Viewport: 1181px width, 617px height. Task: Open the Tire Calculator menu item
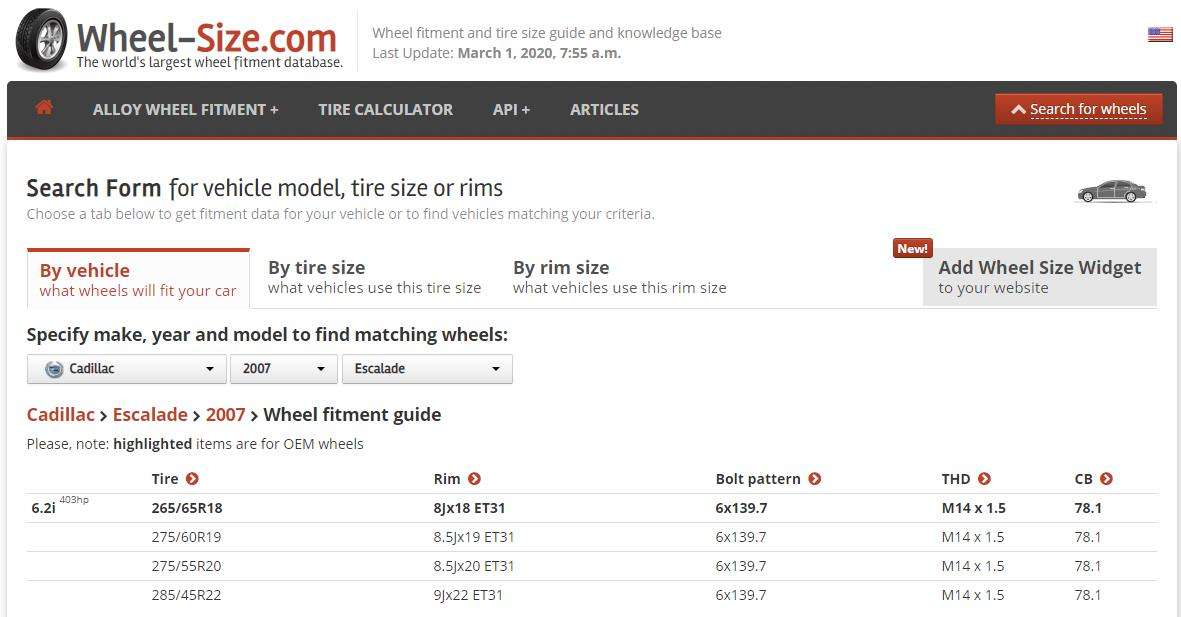[x=385, y=110]
